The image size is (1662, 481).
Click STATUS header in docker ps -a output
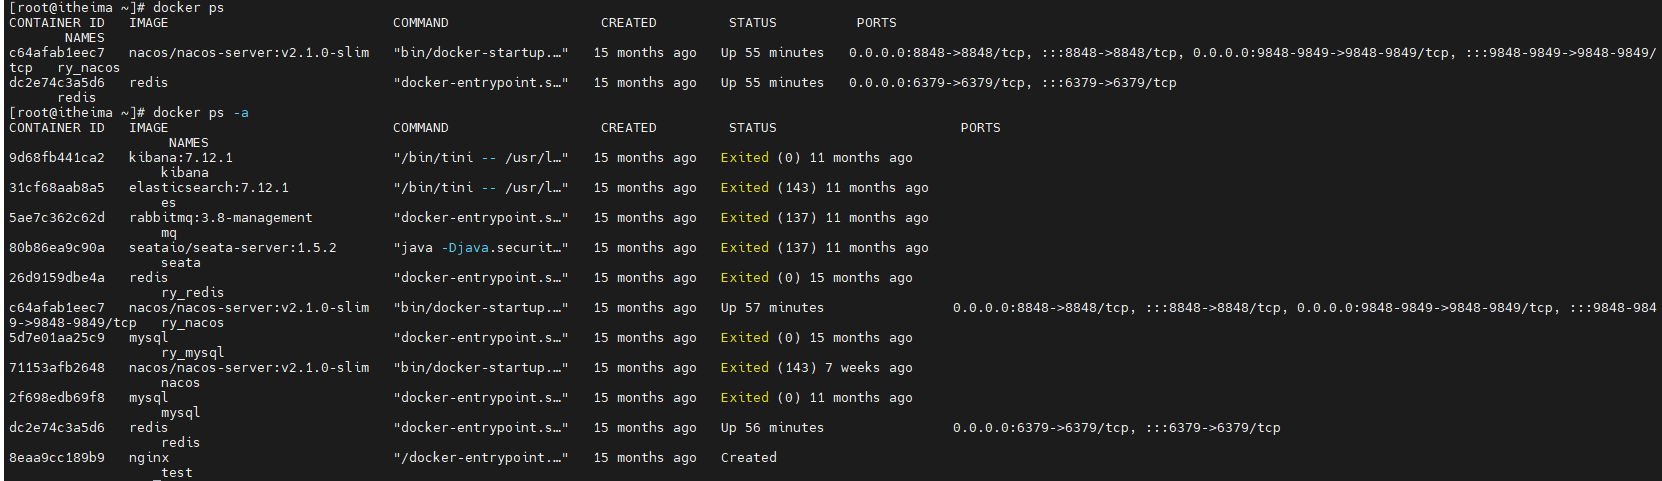(x=753, y=128)
